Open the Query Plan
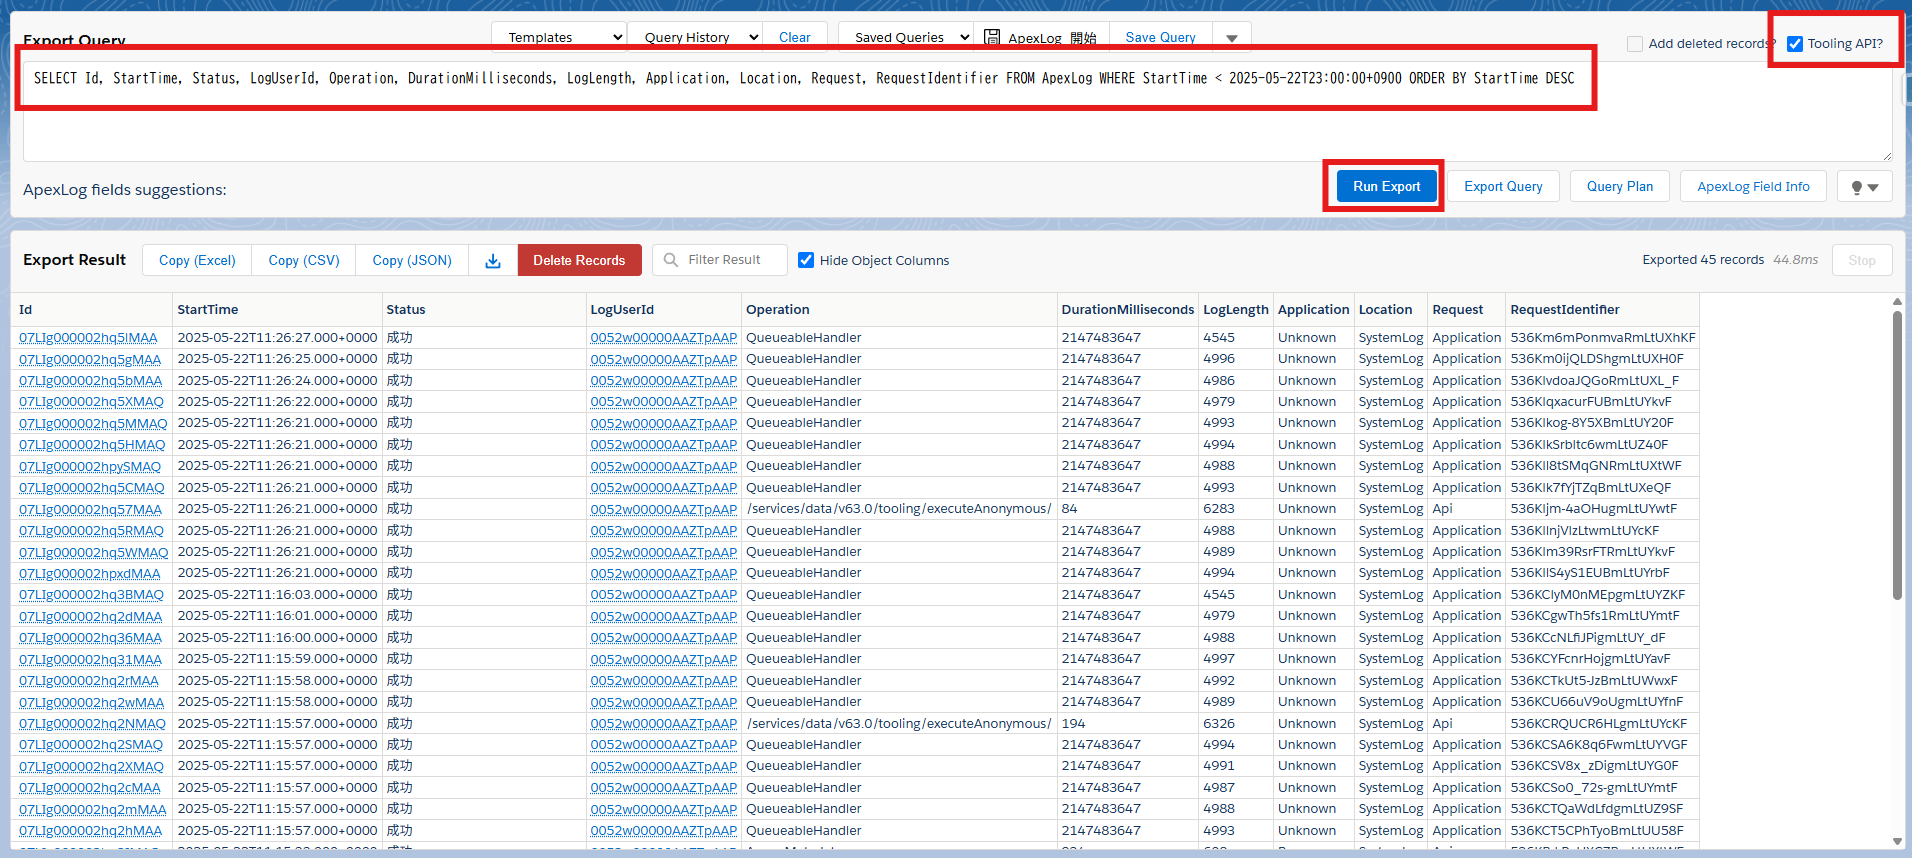1912x858 pixels. tap(1620, 187)
